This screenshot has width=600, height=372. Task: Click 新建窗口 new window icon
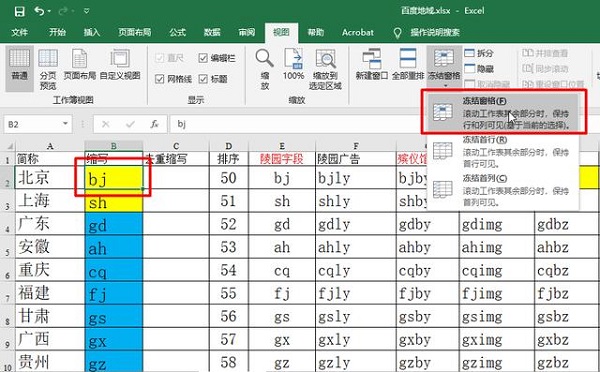point(371,64)
